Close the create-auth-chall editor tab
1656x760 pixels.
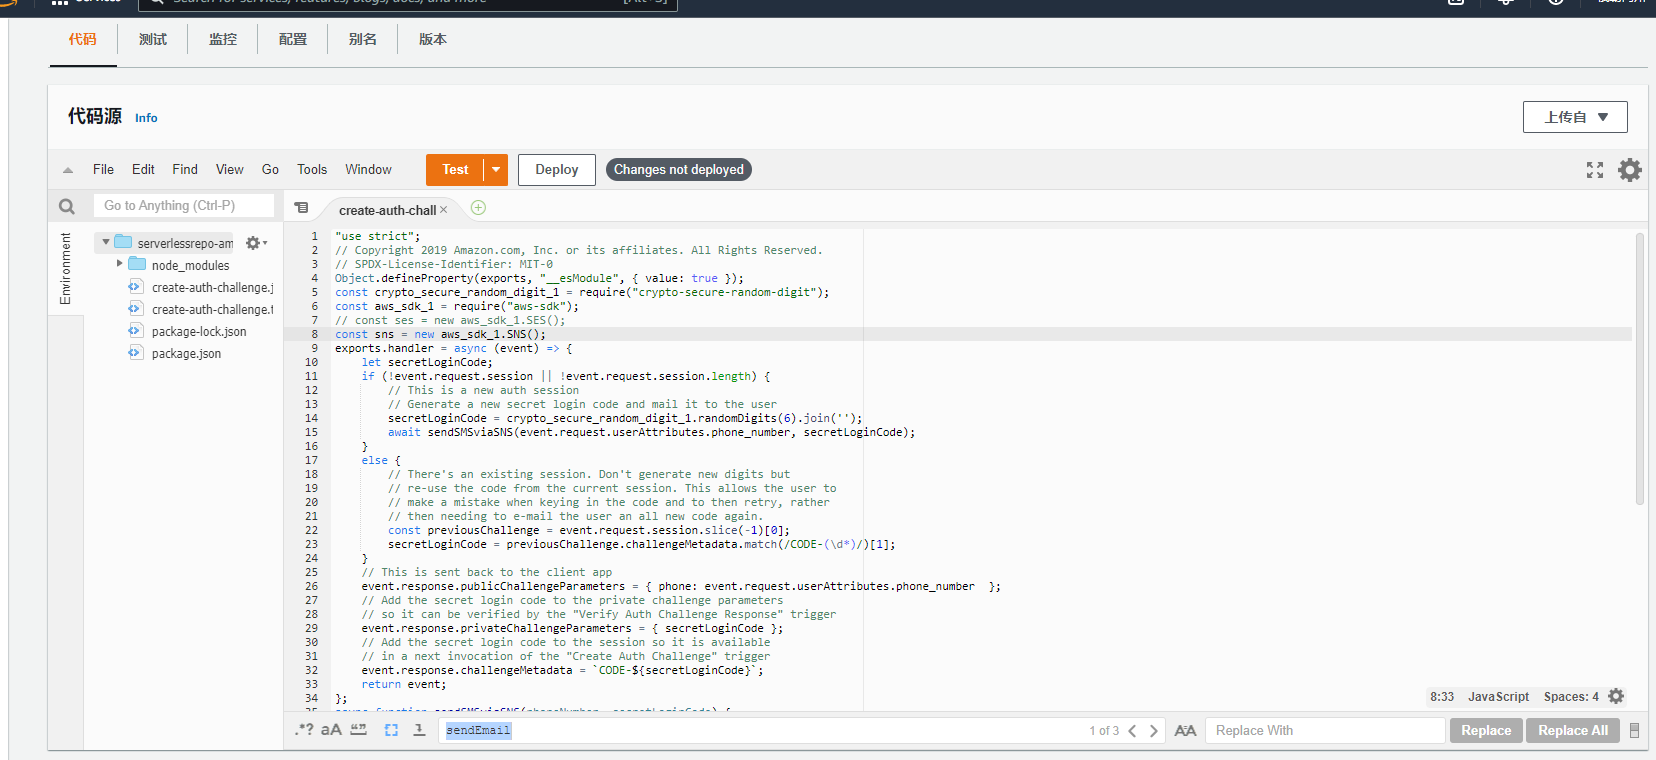(x=444, y=210)
